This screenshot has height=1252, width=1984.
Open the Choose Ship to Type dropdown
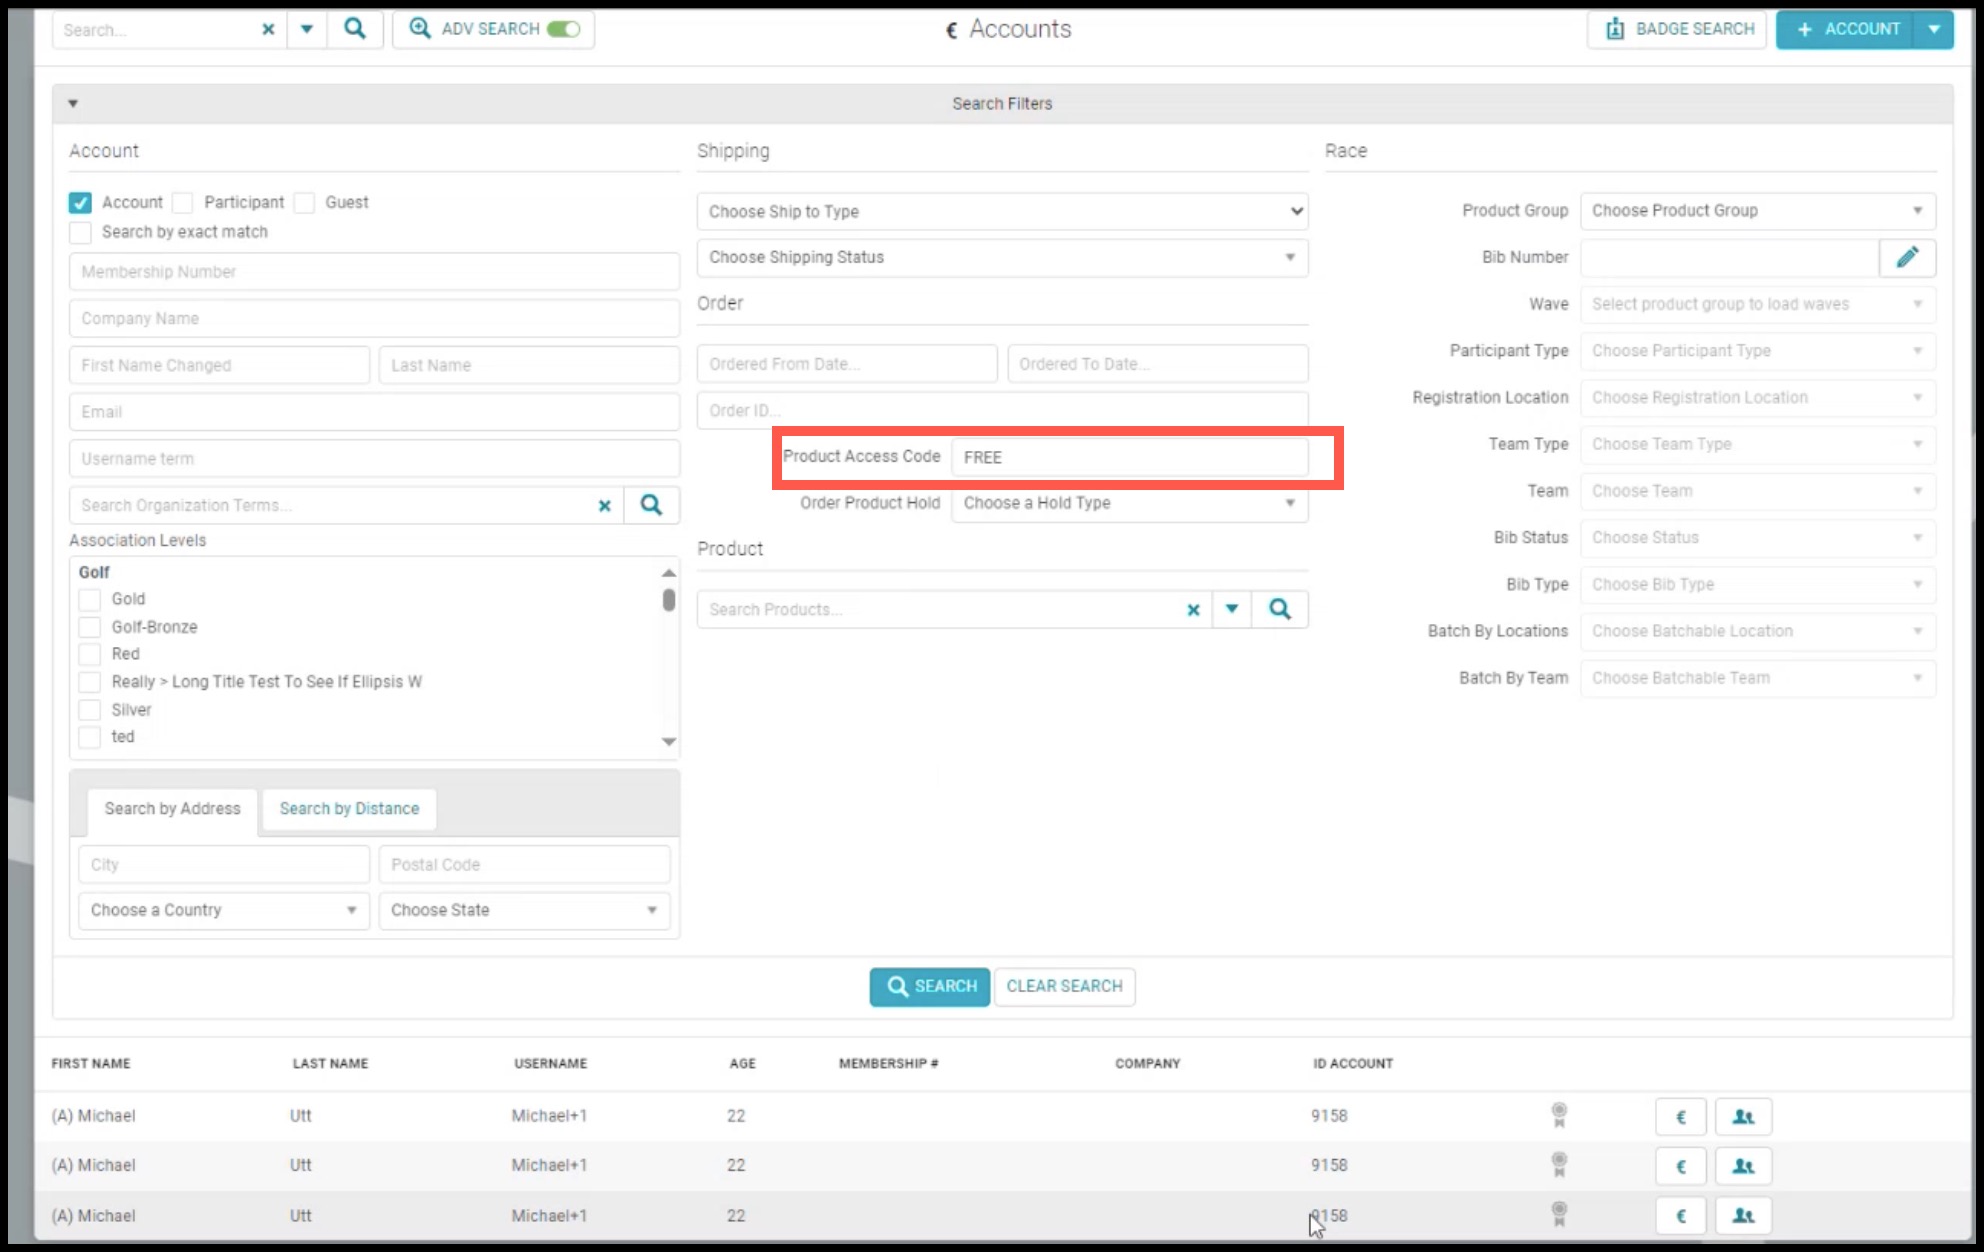point(1003,211)
